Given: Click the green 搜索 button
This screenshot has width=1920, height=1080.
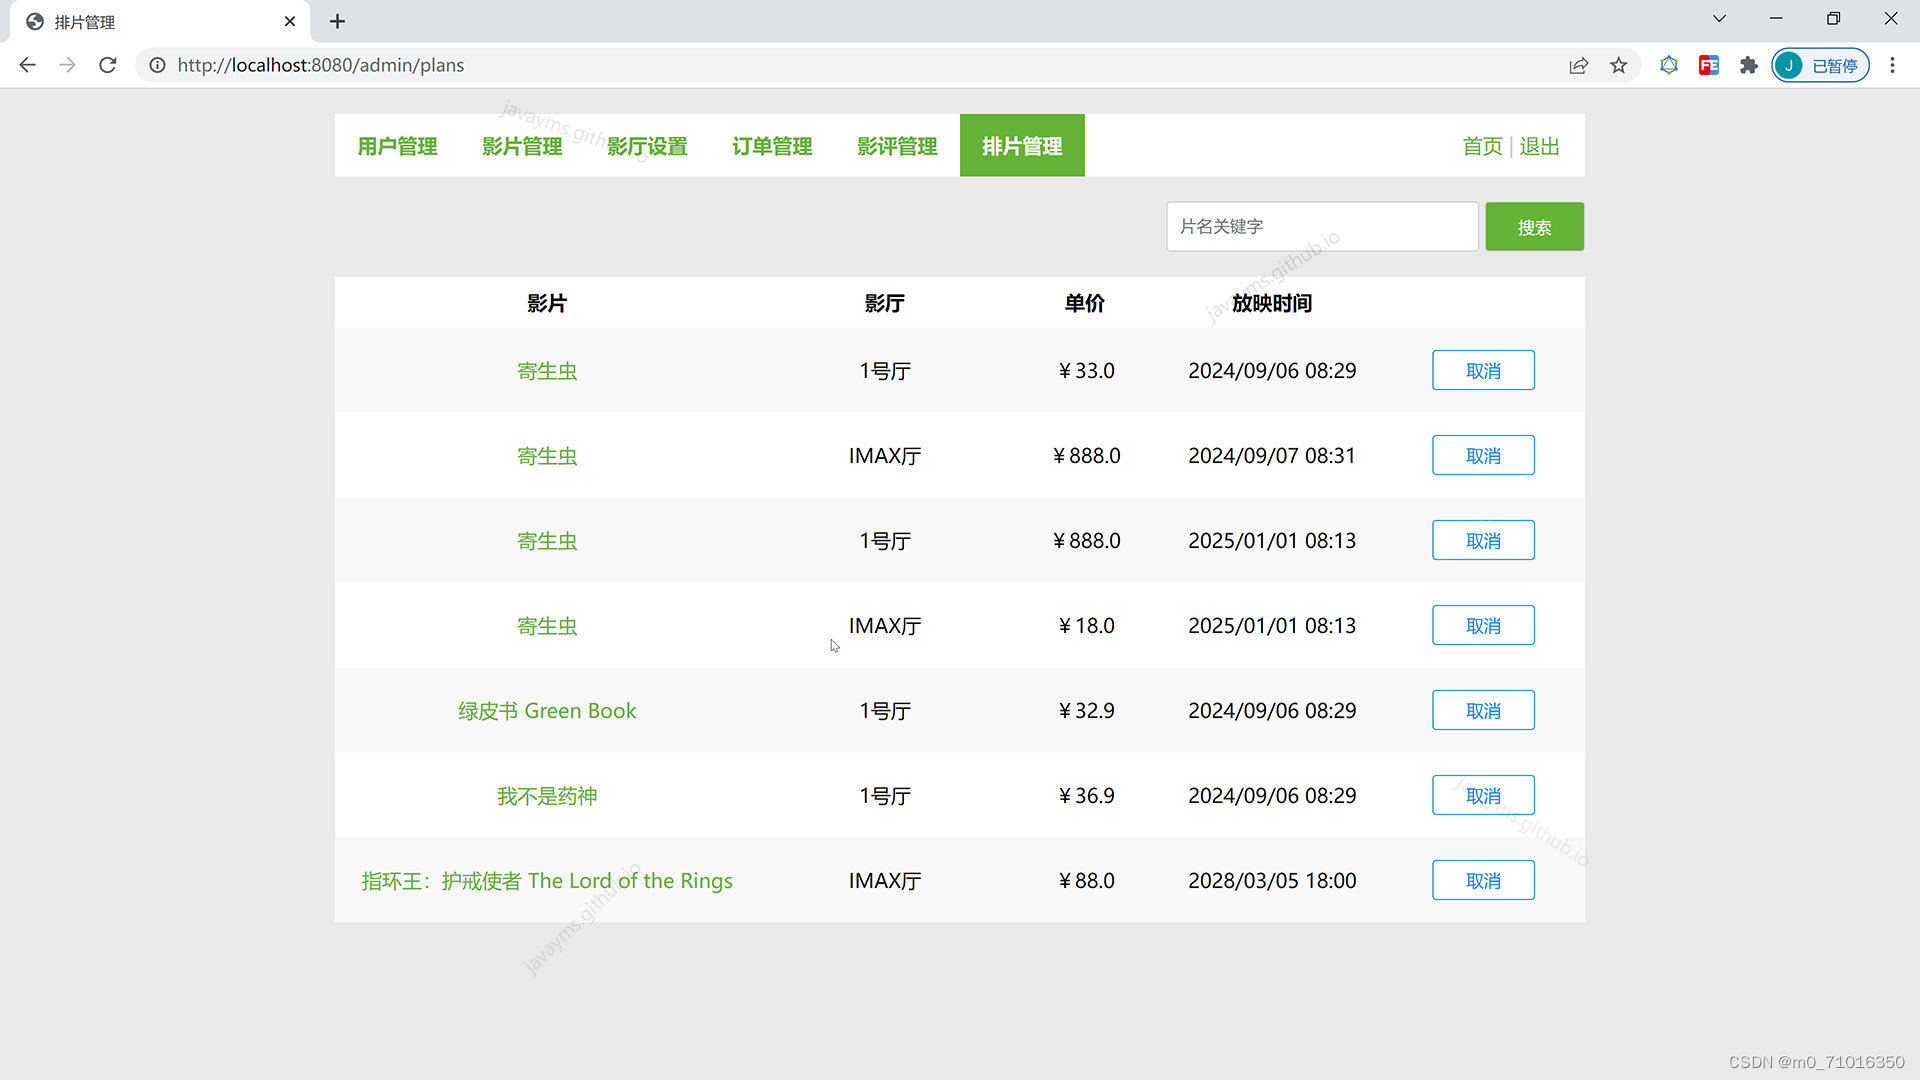Looking at the screenshot, I should (1534, 227).
